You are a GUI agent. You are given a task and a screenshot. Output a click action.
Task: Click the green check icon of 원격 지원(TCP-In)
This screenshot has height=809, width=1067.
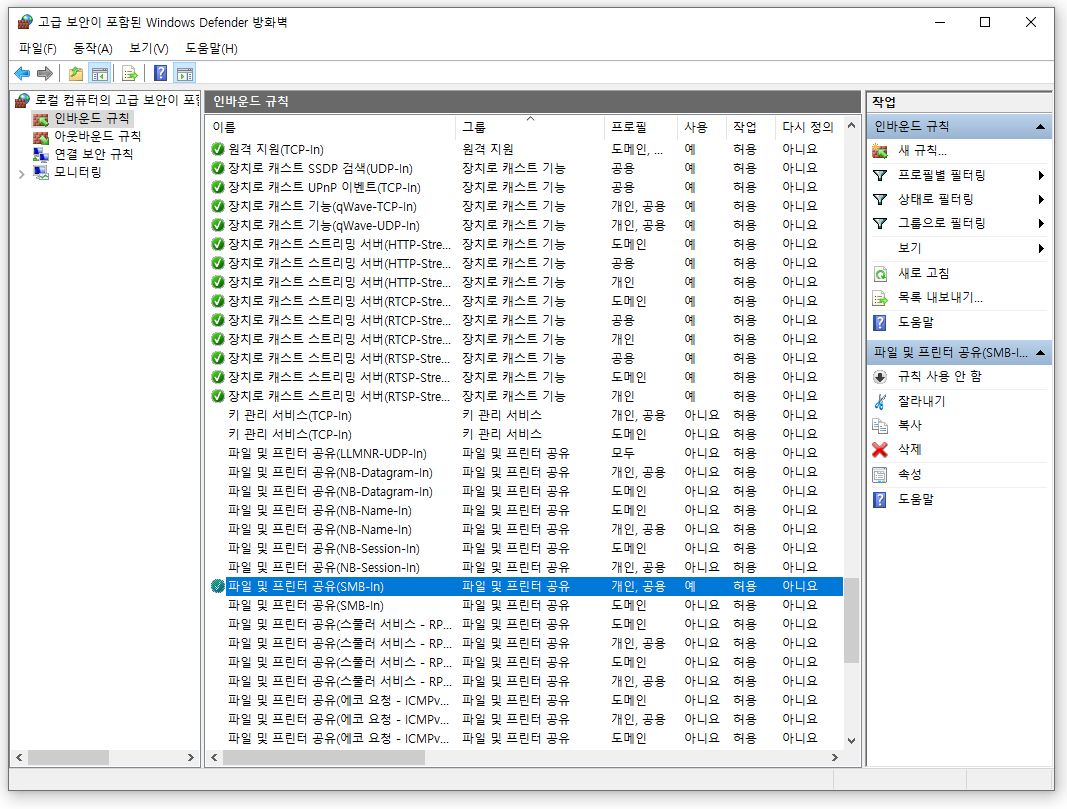click(218, 149)
